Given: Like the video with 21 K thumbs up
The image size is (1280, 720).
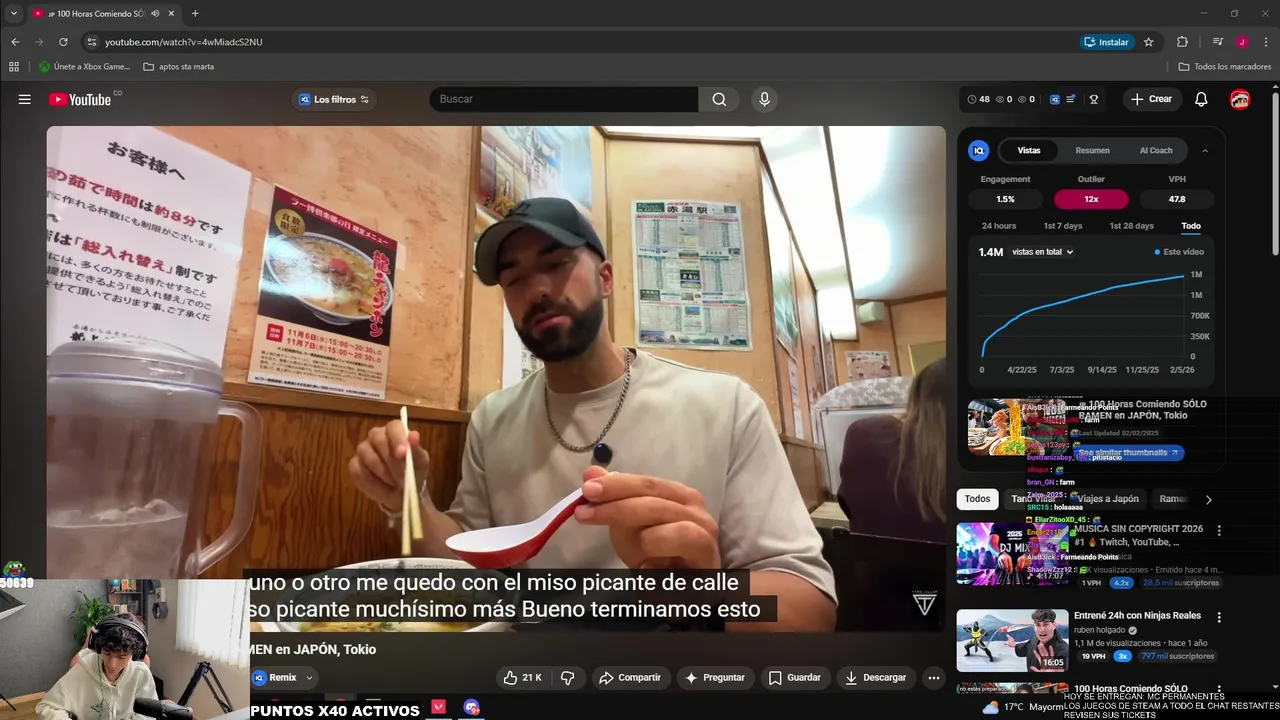Looking at the screenshot, I should (522, 677).
